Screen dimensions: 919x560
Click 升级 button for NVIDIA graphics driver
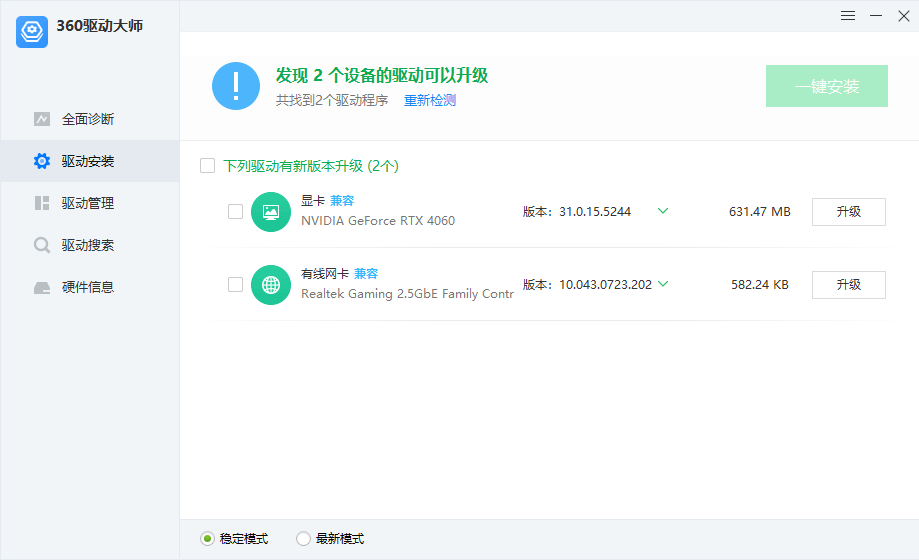pos(848,212)
